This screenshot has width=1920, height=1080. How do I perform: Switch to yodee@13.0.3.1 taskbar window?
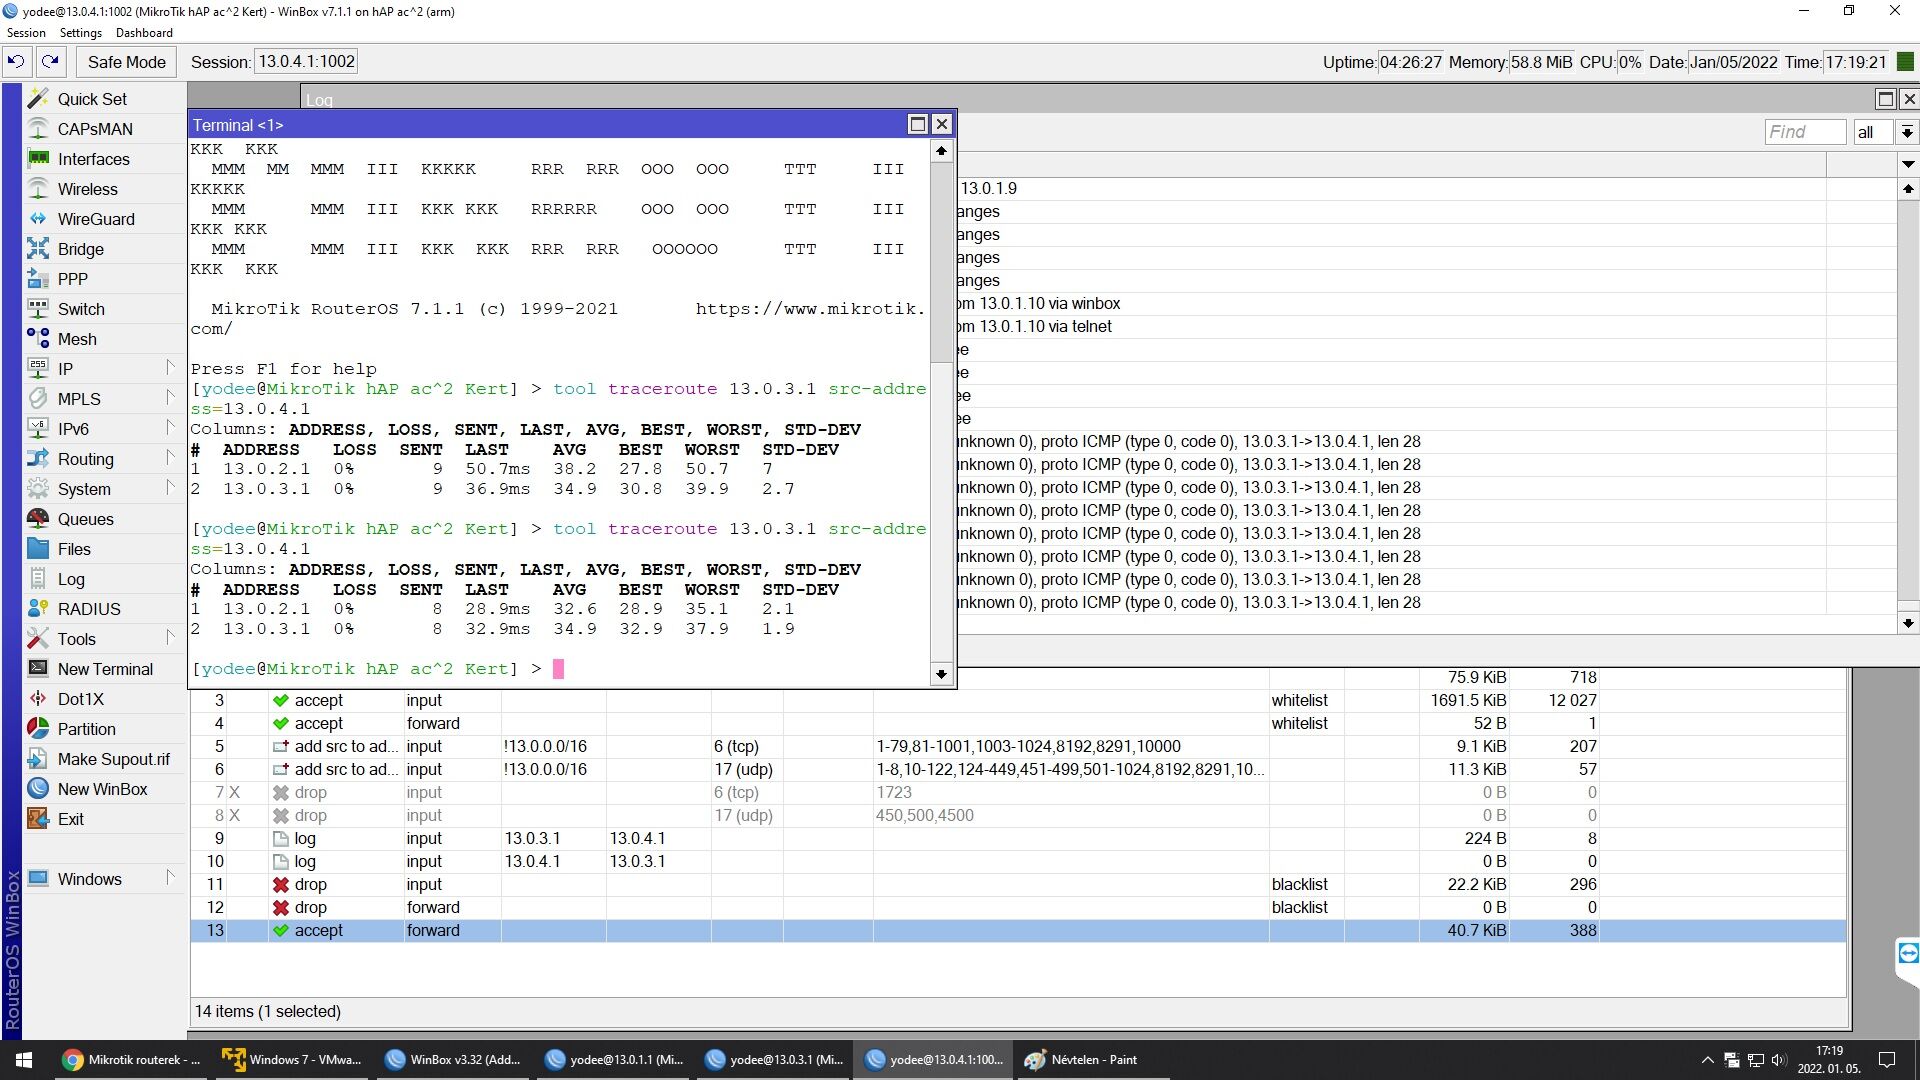tap(772, 1060)
